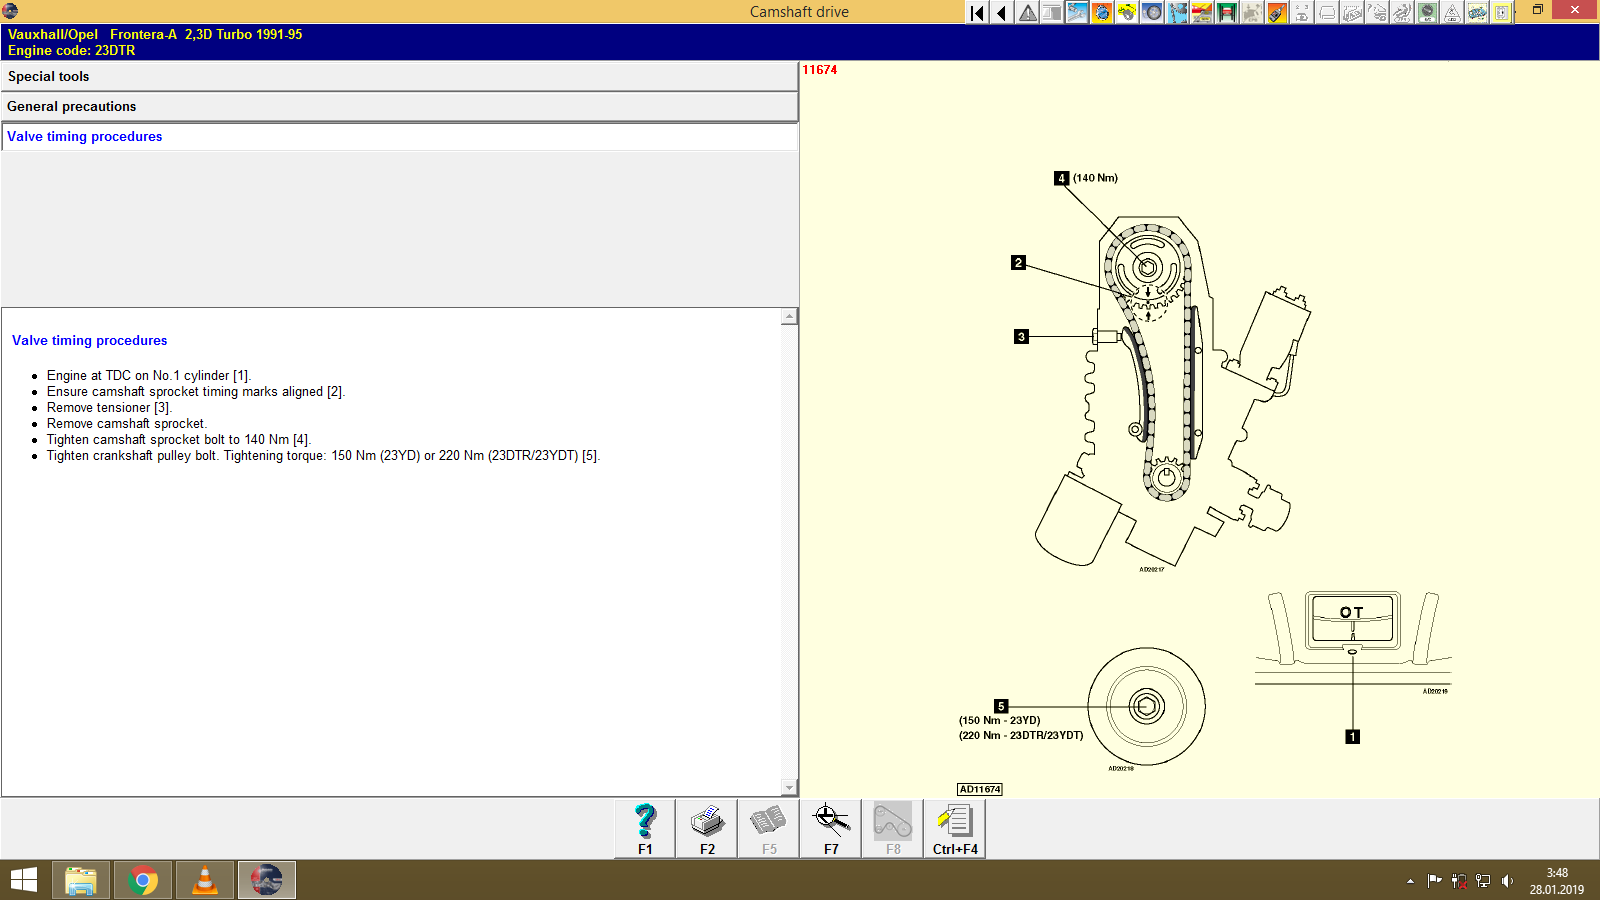Select the blue wrench repair icon

click(1076, 12)
